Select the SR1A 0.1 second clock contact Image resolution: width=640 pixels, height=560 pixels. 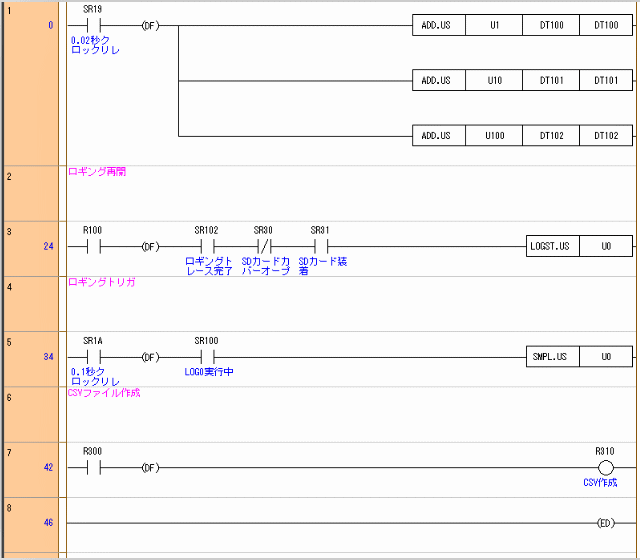pyautogui.click(x=92, y=357)
